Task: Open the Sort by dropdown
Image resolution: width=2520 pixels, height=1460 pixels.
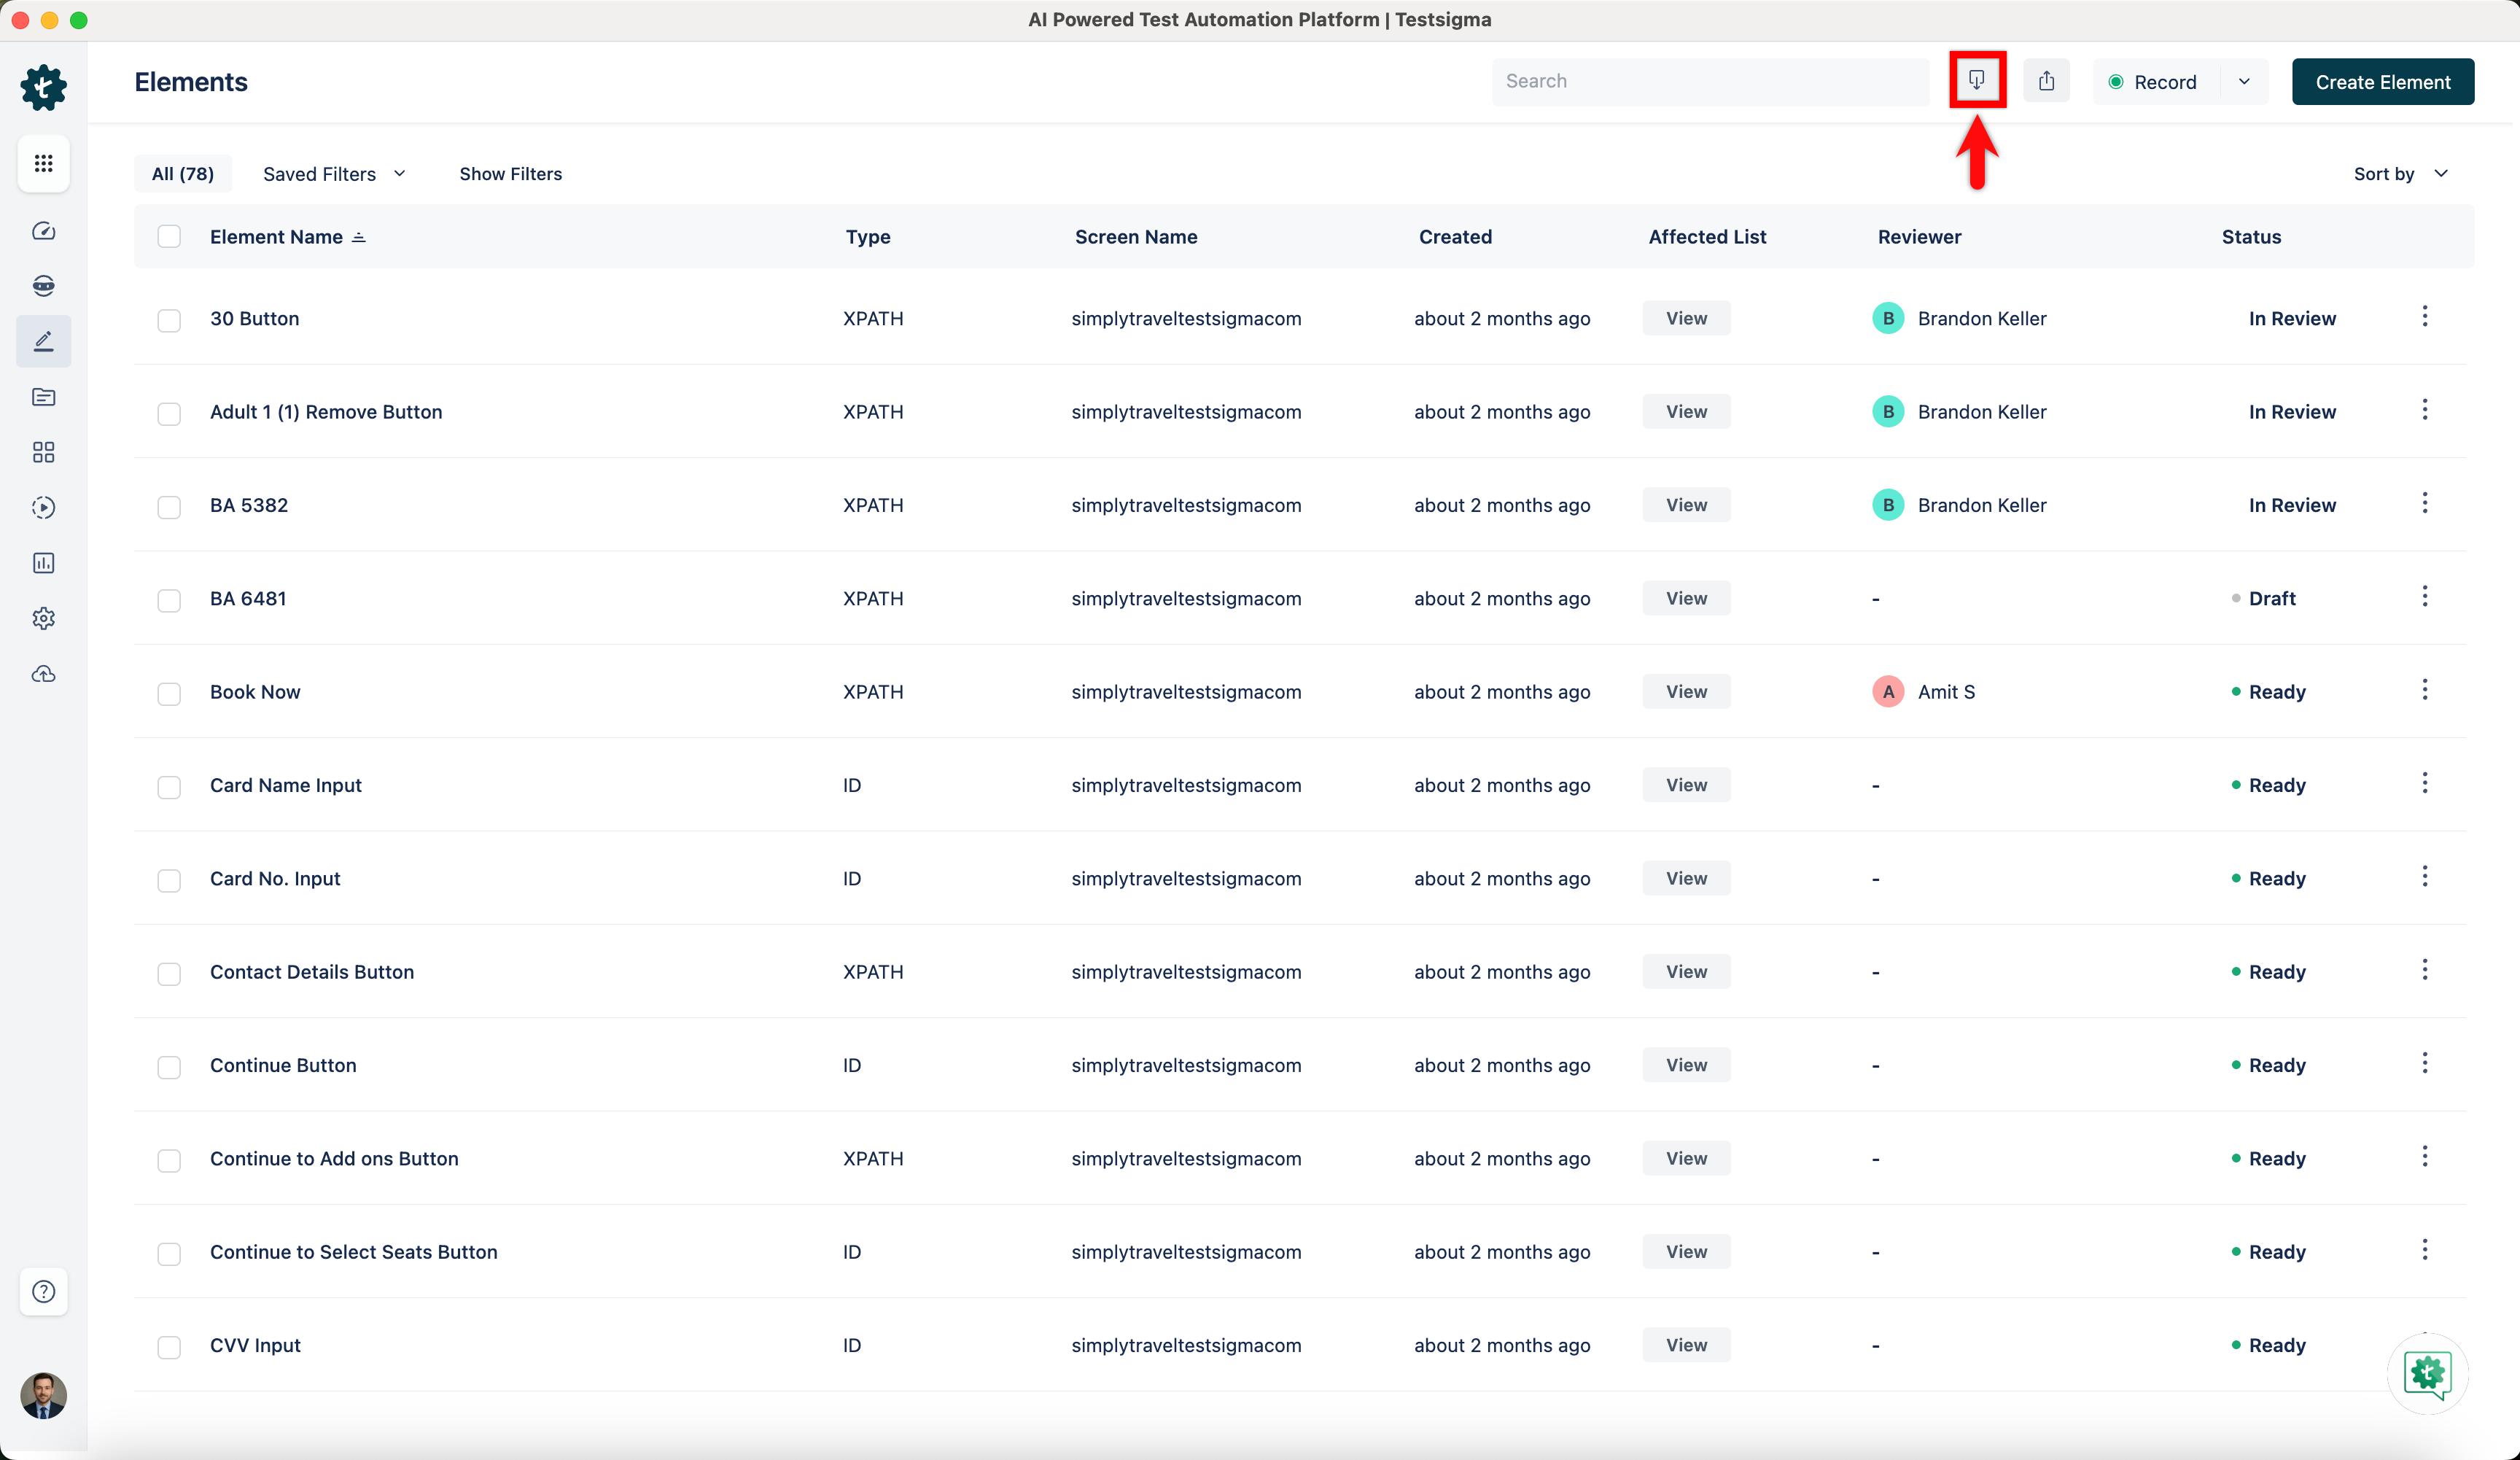Action: (2400, 174)
